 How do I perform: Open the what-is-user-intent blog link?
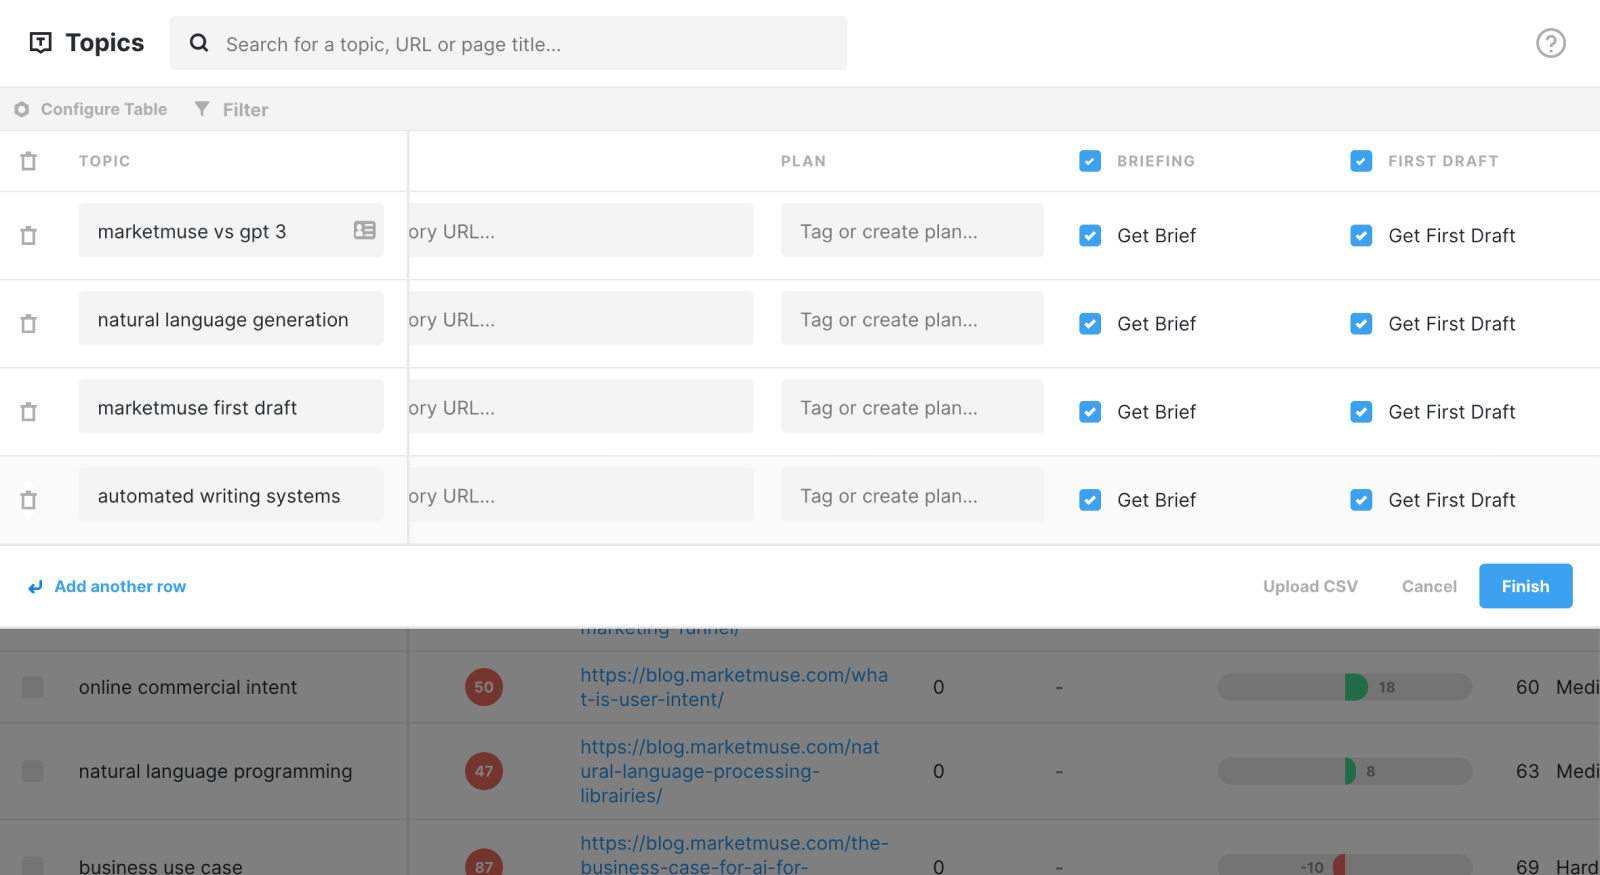[734, 687]
